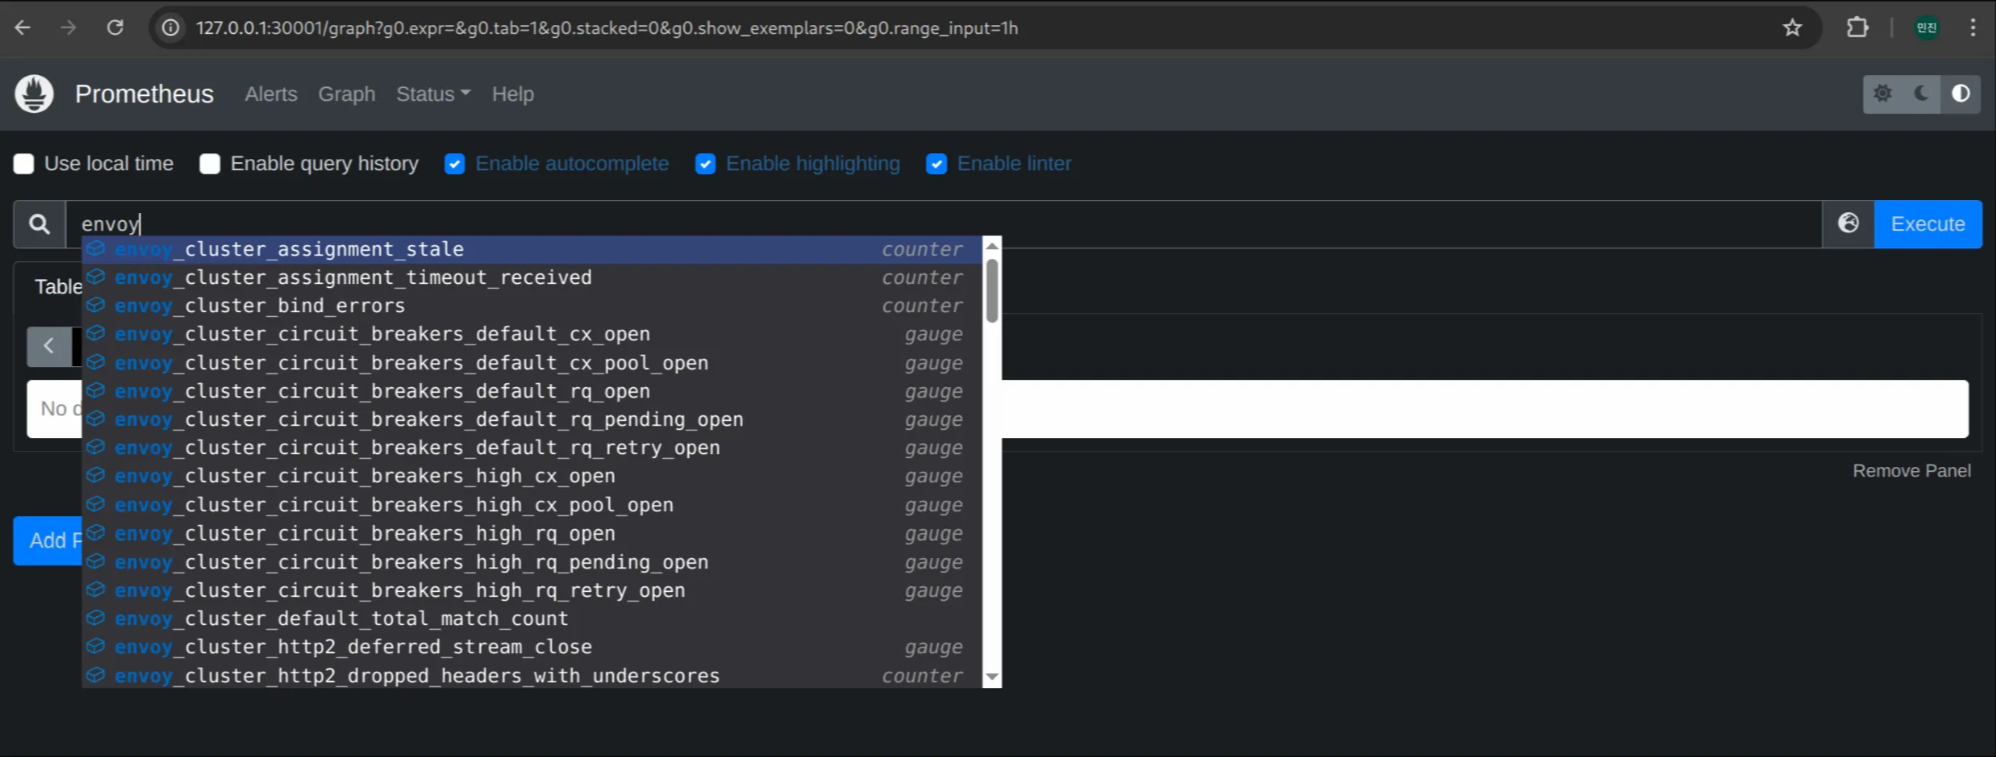Switch to the light theme sun icon
This screenshot has height=757, width=1996.
(x=1882, y=94)
